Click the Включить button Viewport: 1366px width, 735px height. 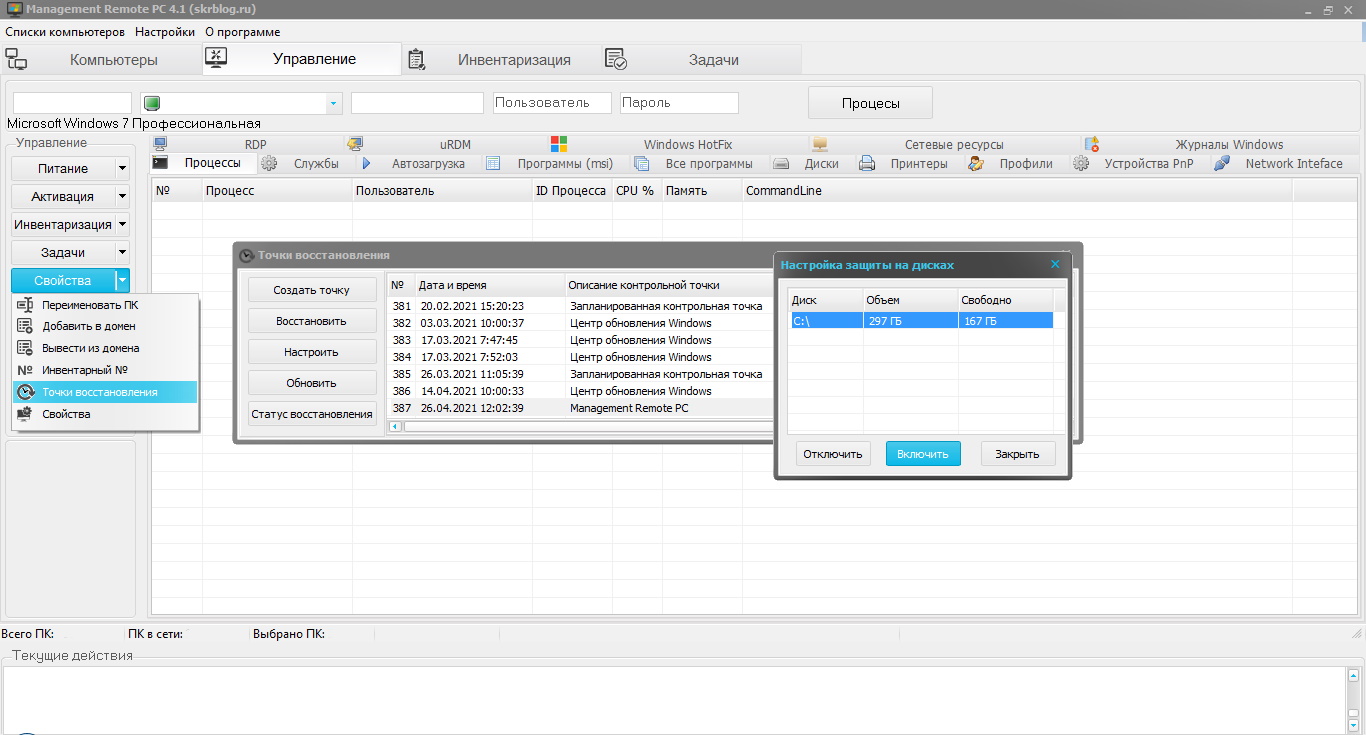click(x=923, y=454)
